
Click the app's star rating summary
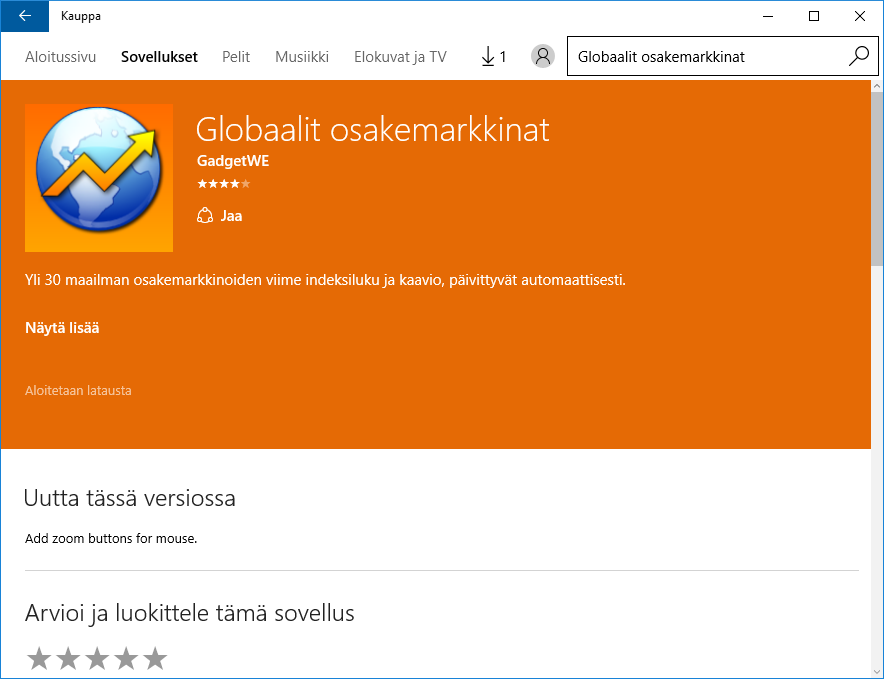coord(223,184)
